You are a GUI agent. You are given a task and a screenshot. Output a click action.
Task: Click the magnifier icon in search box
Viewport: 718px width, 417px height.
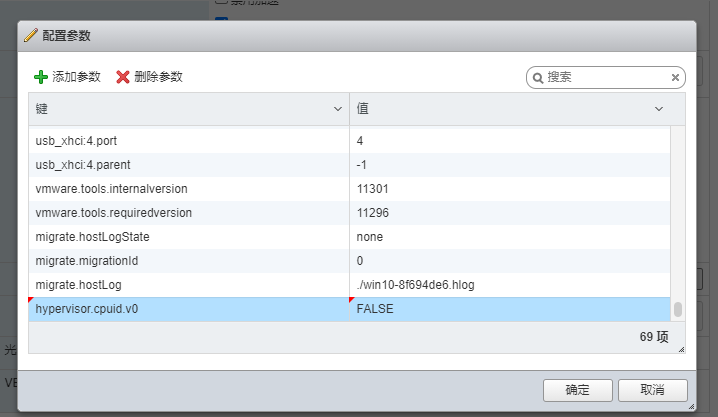pyautogui.click(x=538, y=77)
